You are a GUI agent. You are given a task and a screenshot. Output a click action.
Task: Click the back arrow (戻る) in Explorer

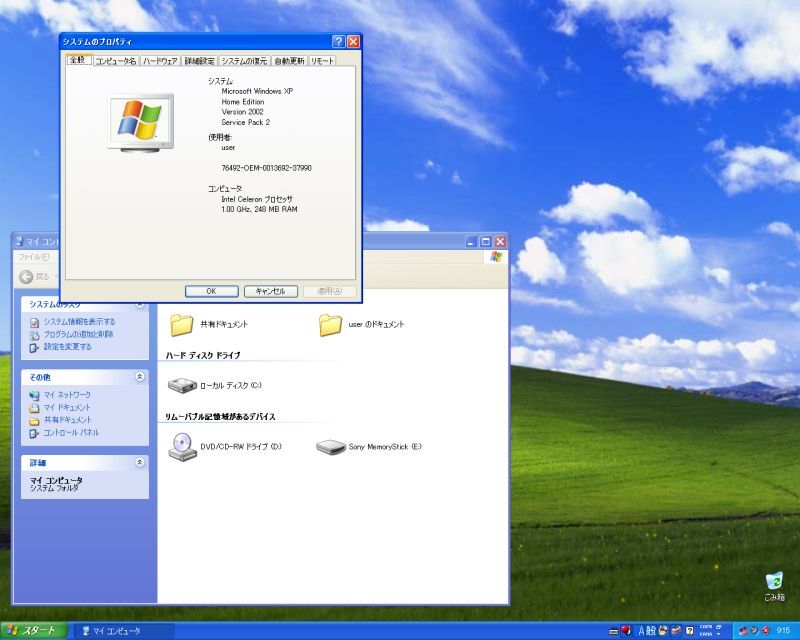tap(27, 277)
